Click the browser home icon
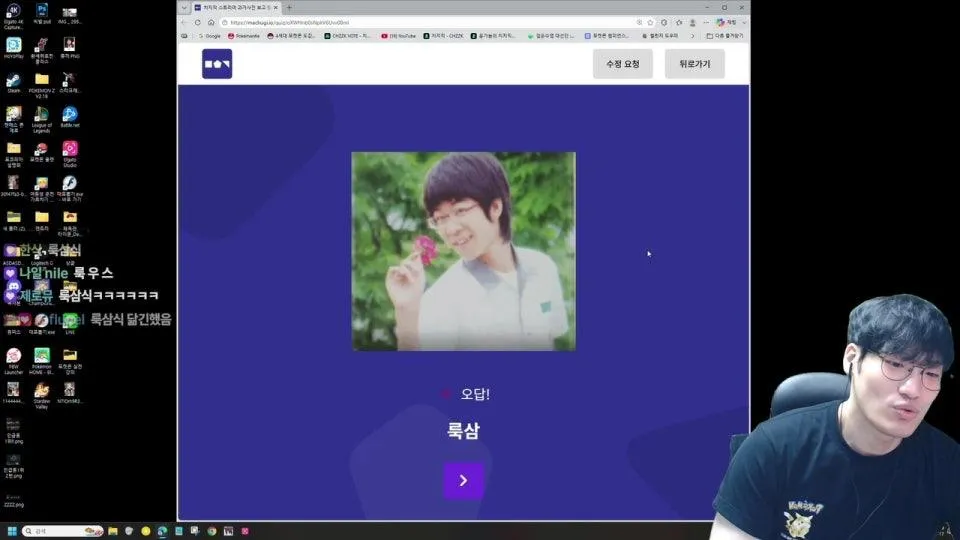 click(x=211, y=23)
